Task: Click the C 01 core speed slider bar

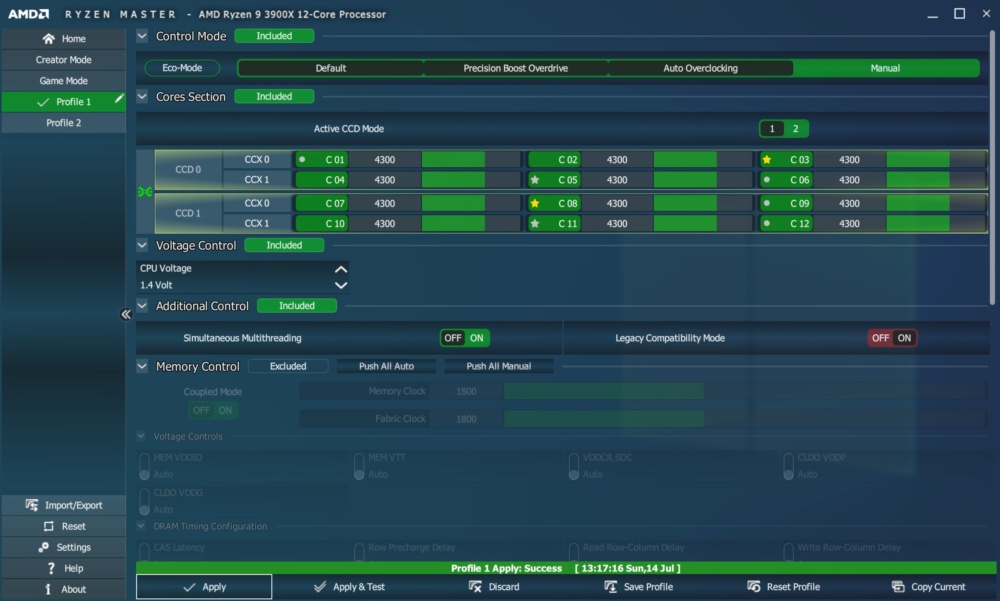Action: 471,160
